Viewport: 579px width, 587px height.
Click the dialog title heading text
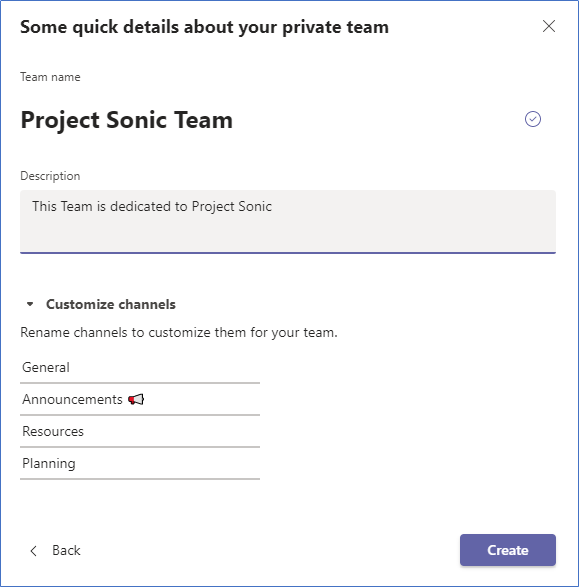pyautogui.click(x=204, y=27)
